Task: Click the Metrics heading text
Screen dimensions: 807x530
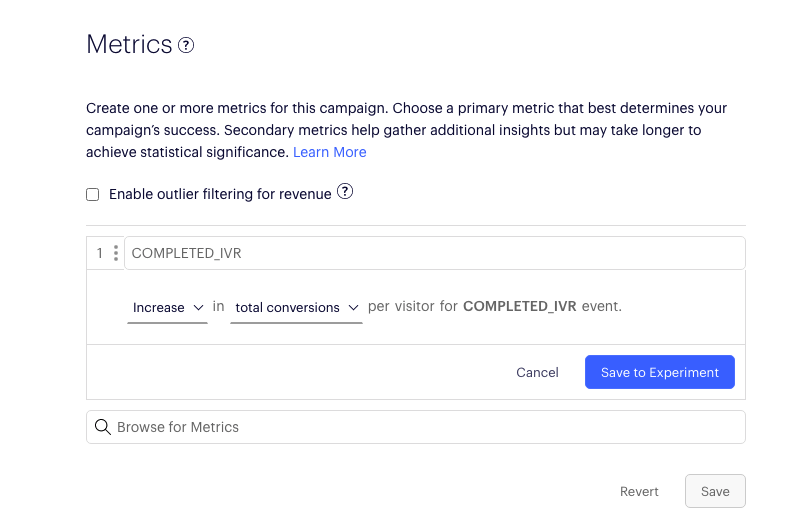Action: point(129,44)
